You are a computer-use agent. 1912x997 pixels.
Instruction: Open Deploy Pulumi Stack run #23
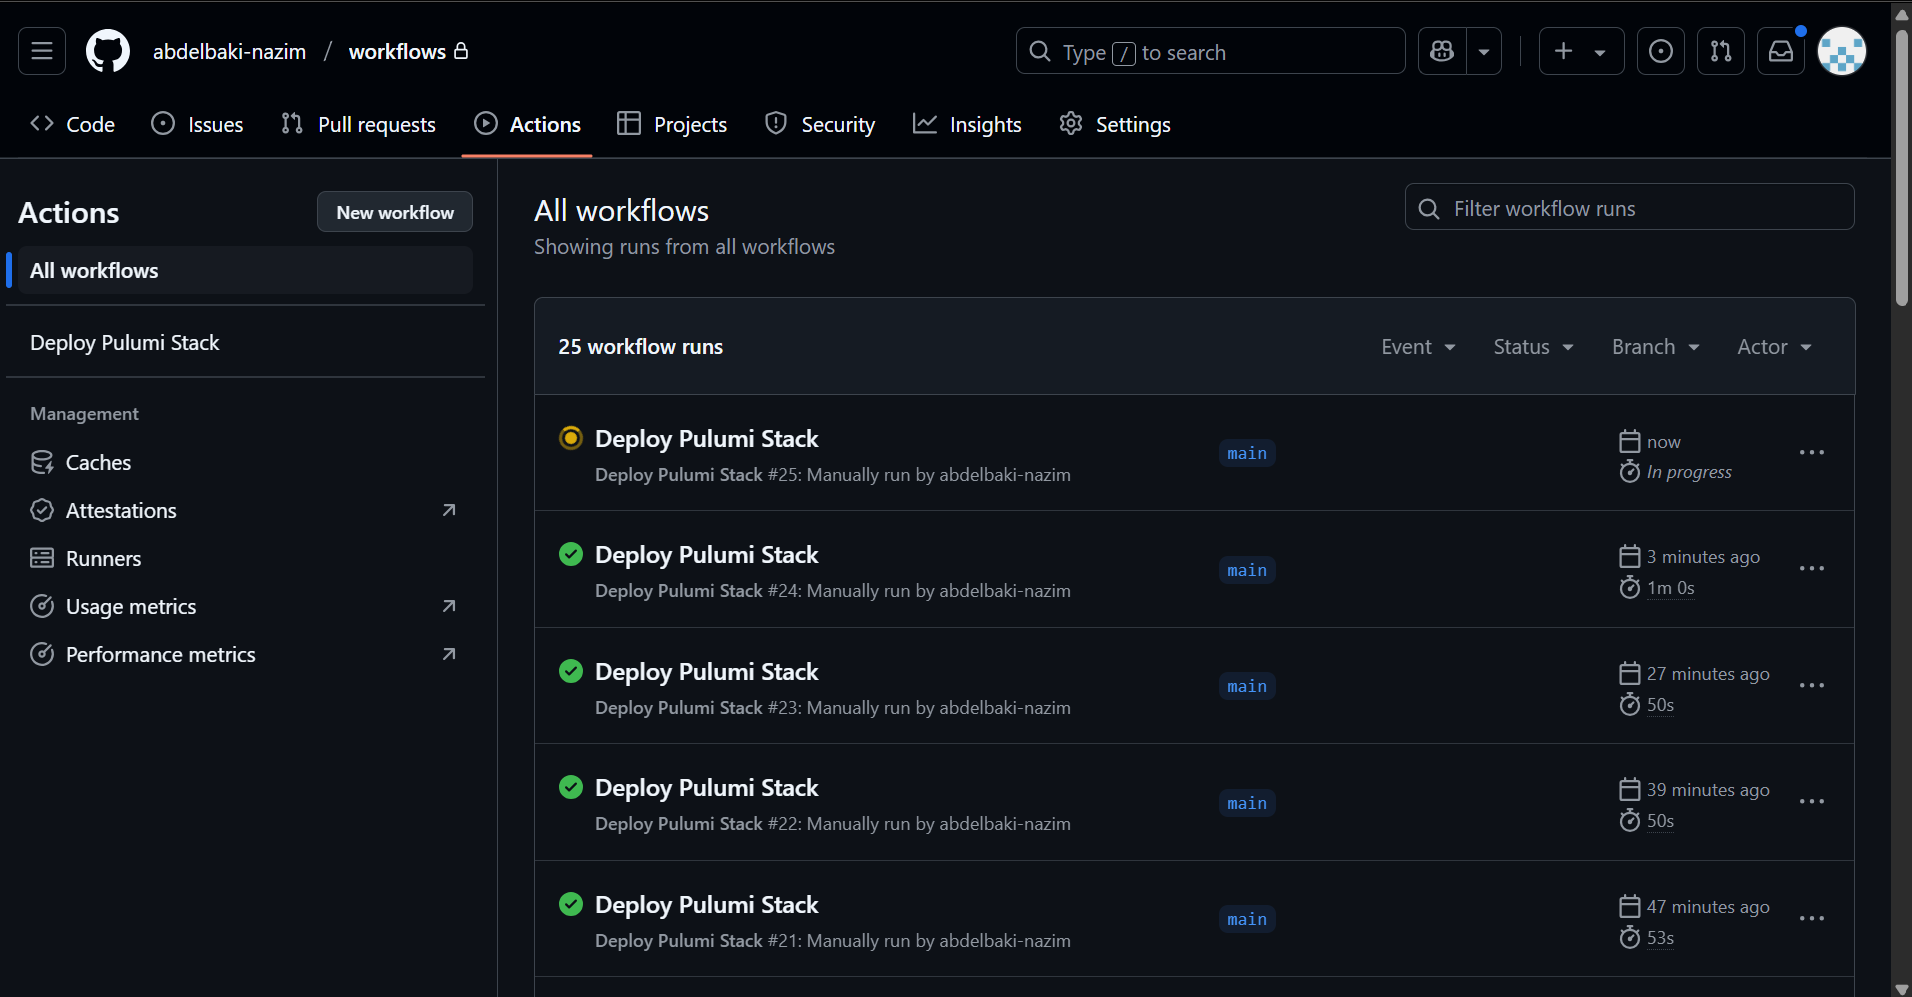click(x=706, y=671)
